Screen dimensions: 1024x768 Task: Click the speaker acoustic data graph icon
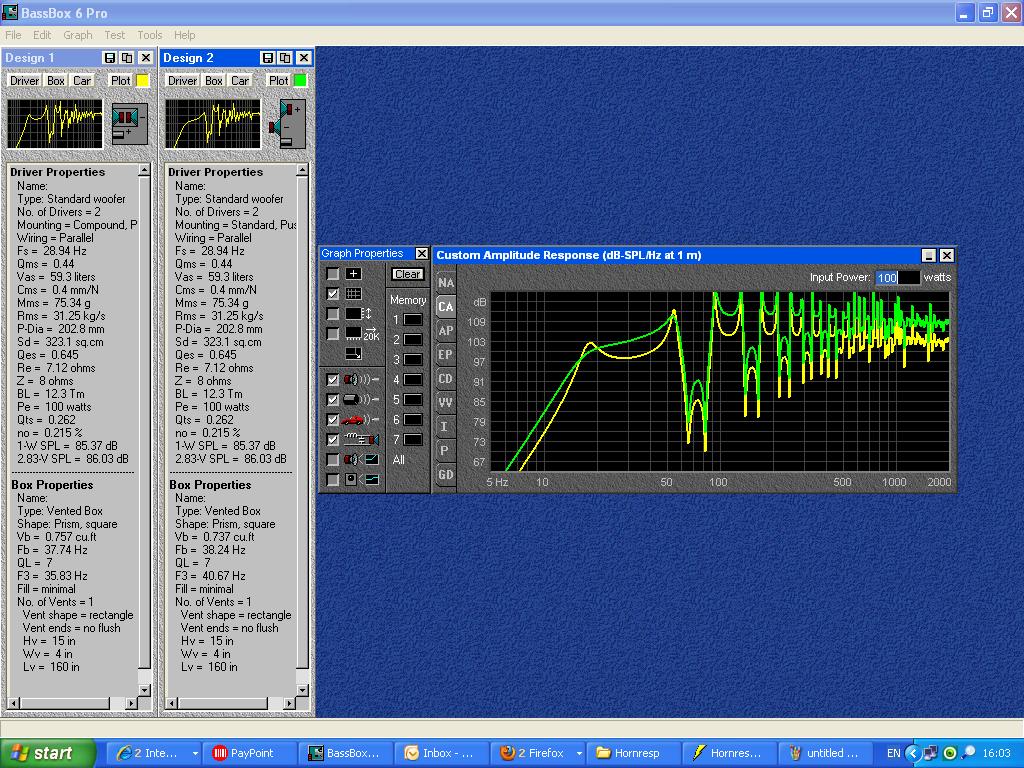[x=361, y=460]
